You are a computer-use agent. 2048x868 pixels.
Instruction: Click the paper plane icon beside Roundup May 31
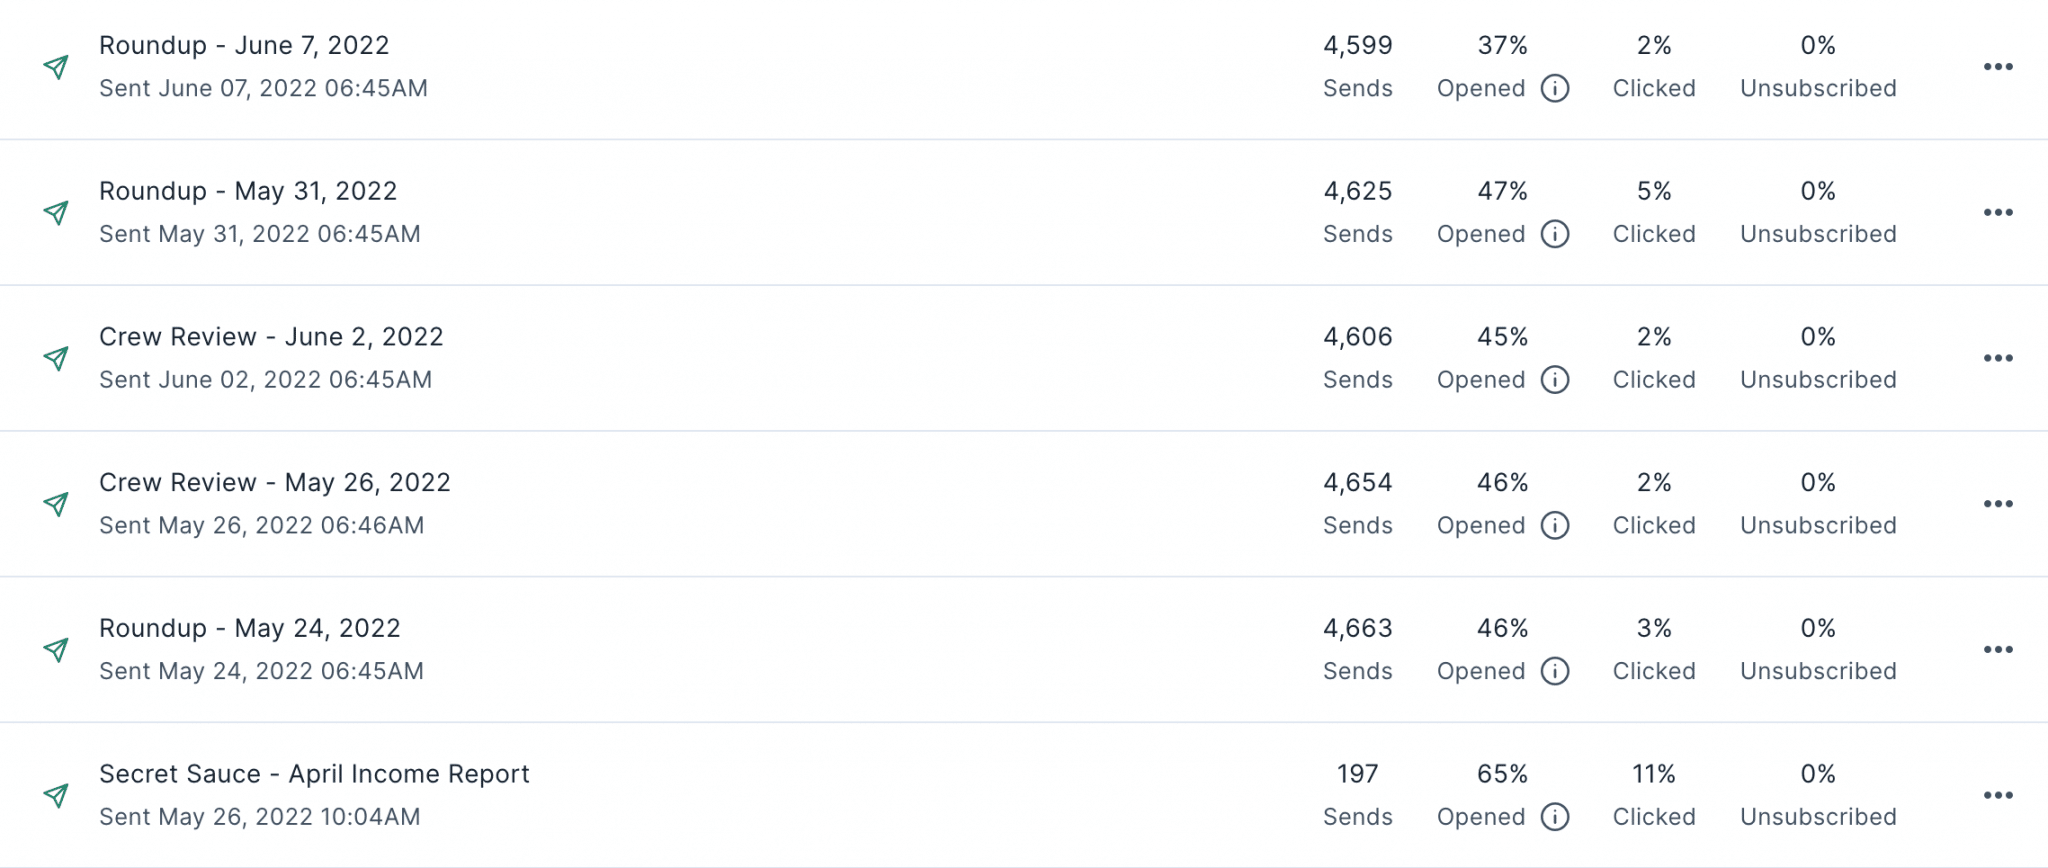tap(56, 213)
